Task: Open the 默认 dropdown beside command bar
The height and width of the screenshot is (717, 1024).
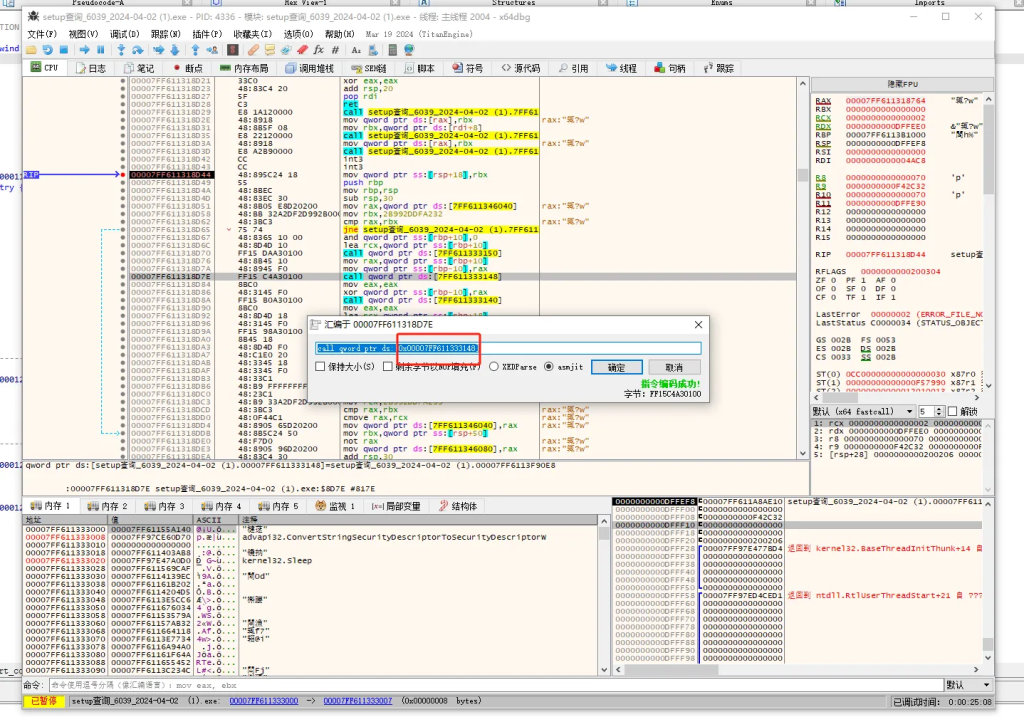Action: [x=967, y=685]
